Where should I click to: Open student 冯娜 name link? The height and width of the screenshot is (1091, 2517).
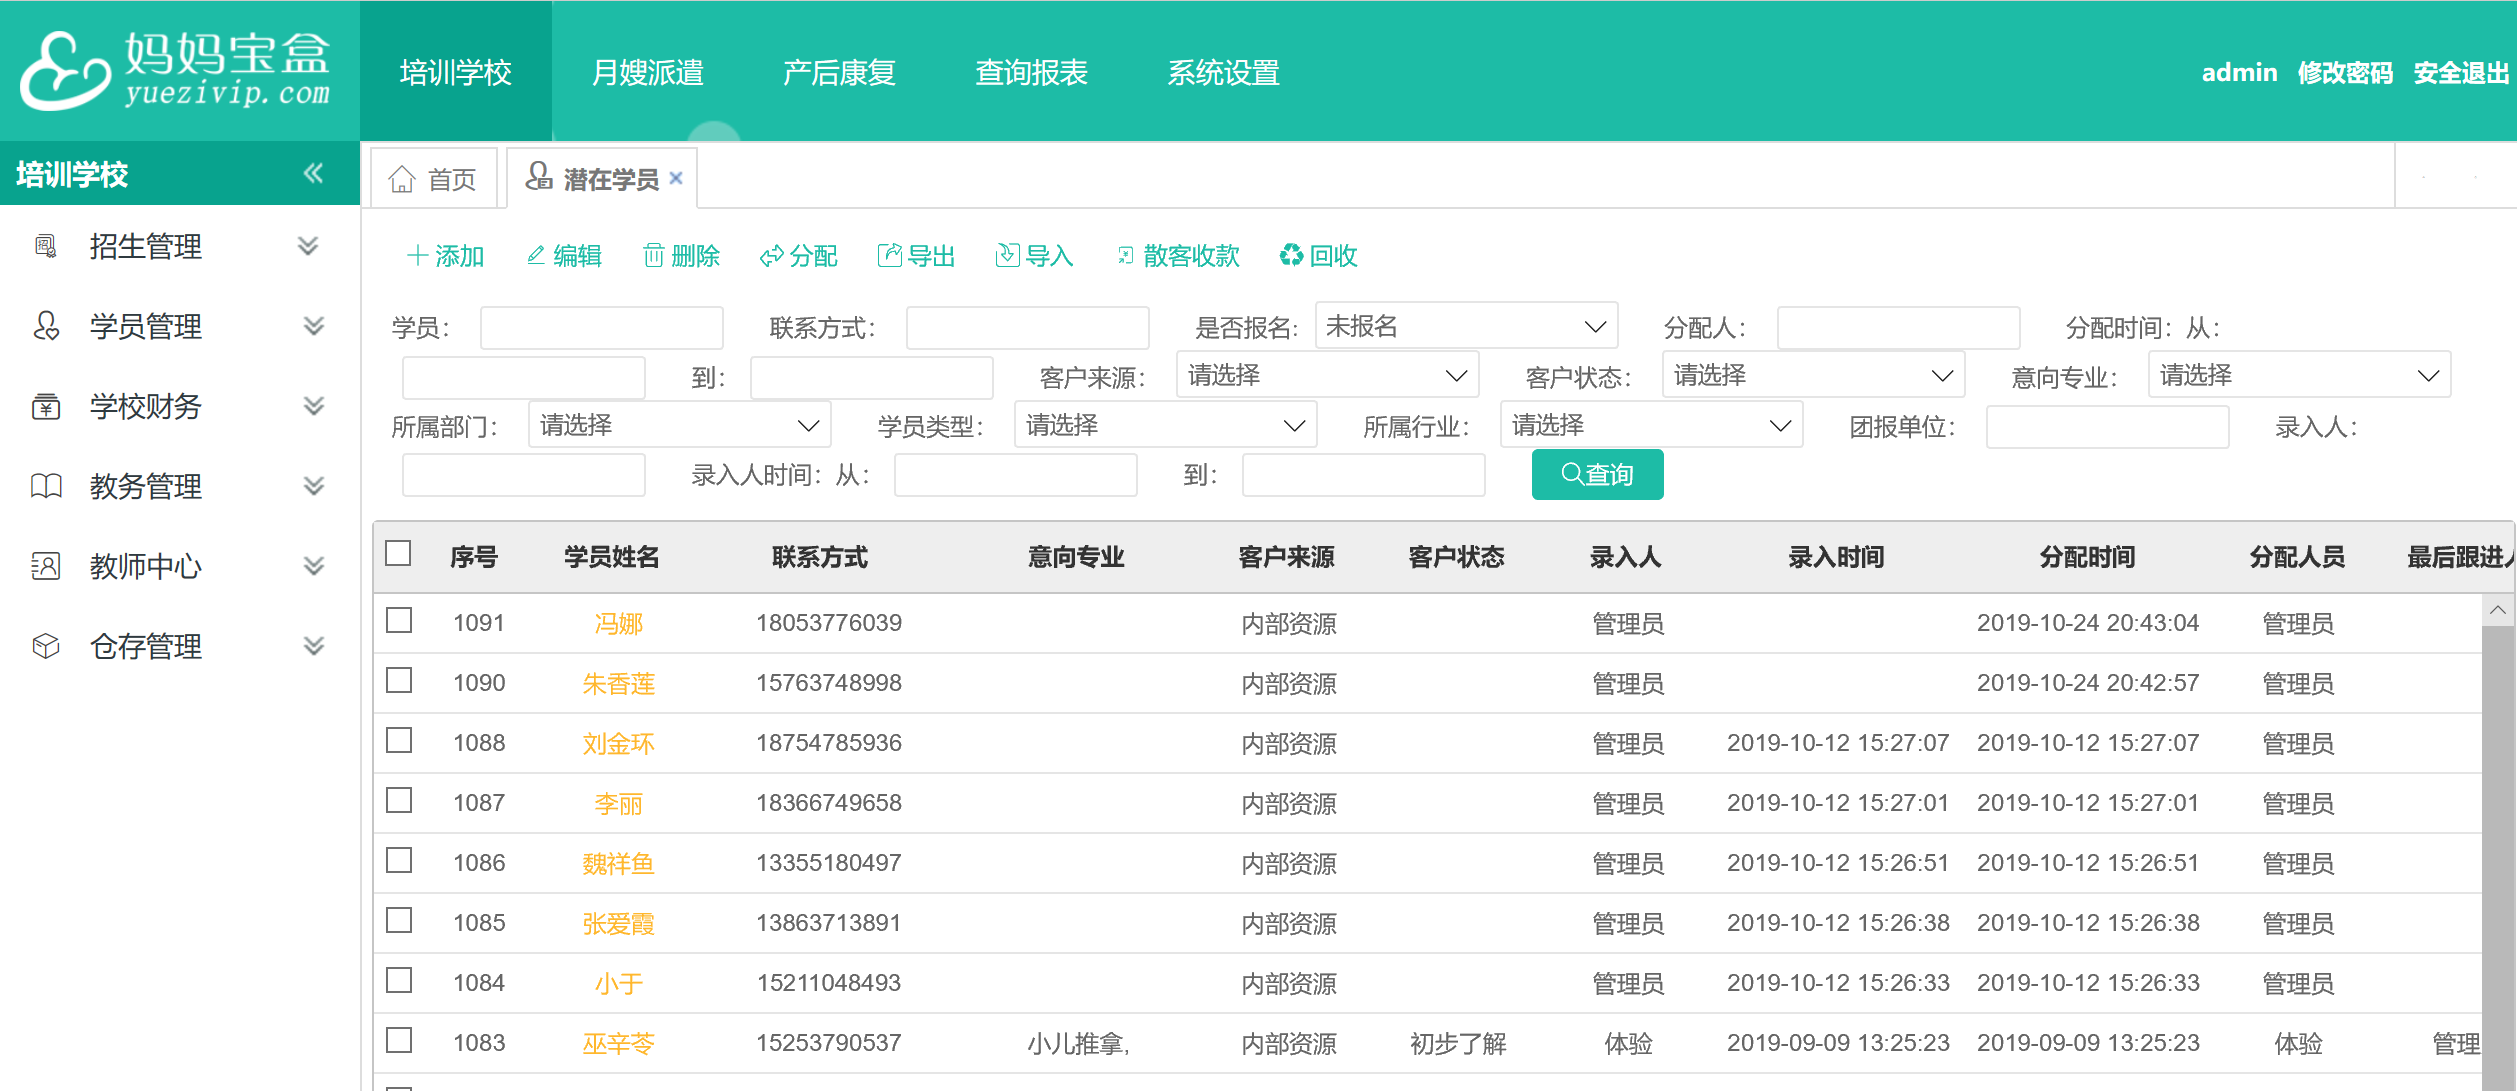pos(618,623)
